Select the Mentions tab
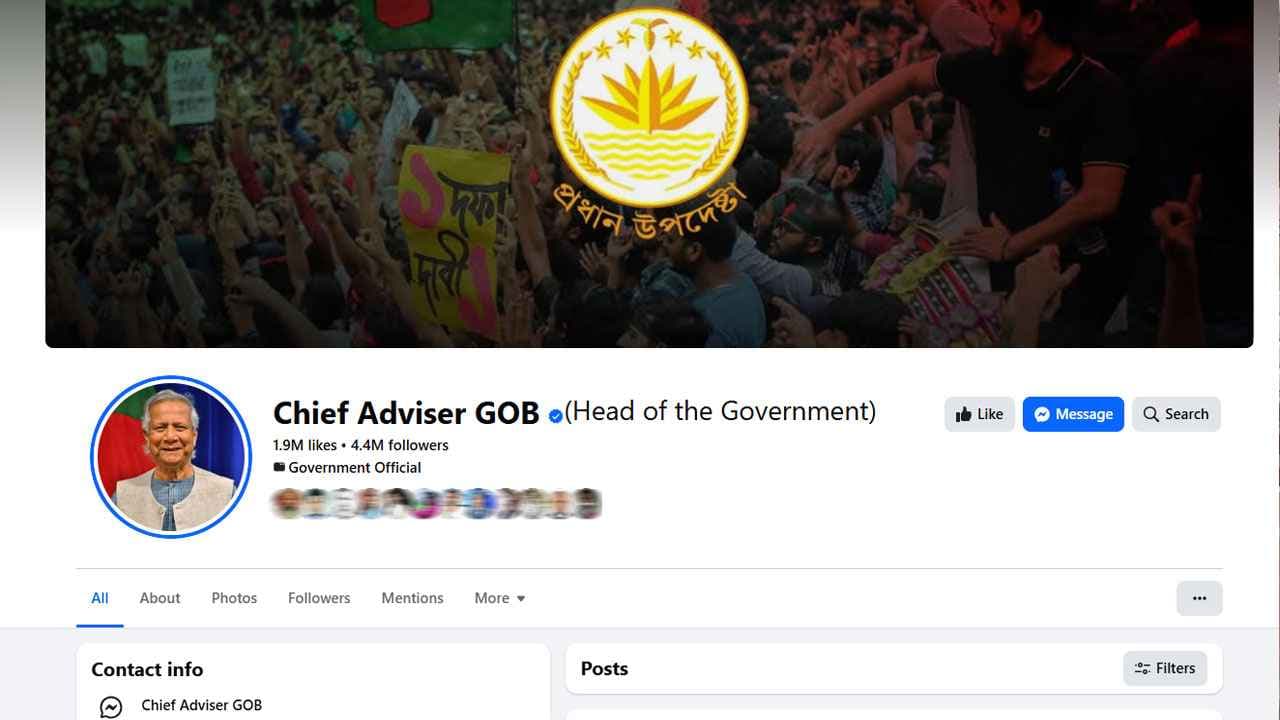 pos(412,598)
